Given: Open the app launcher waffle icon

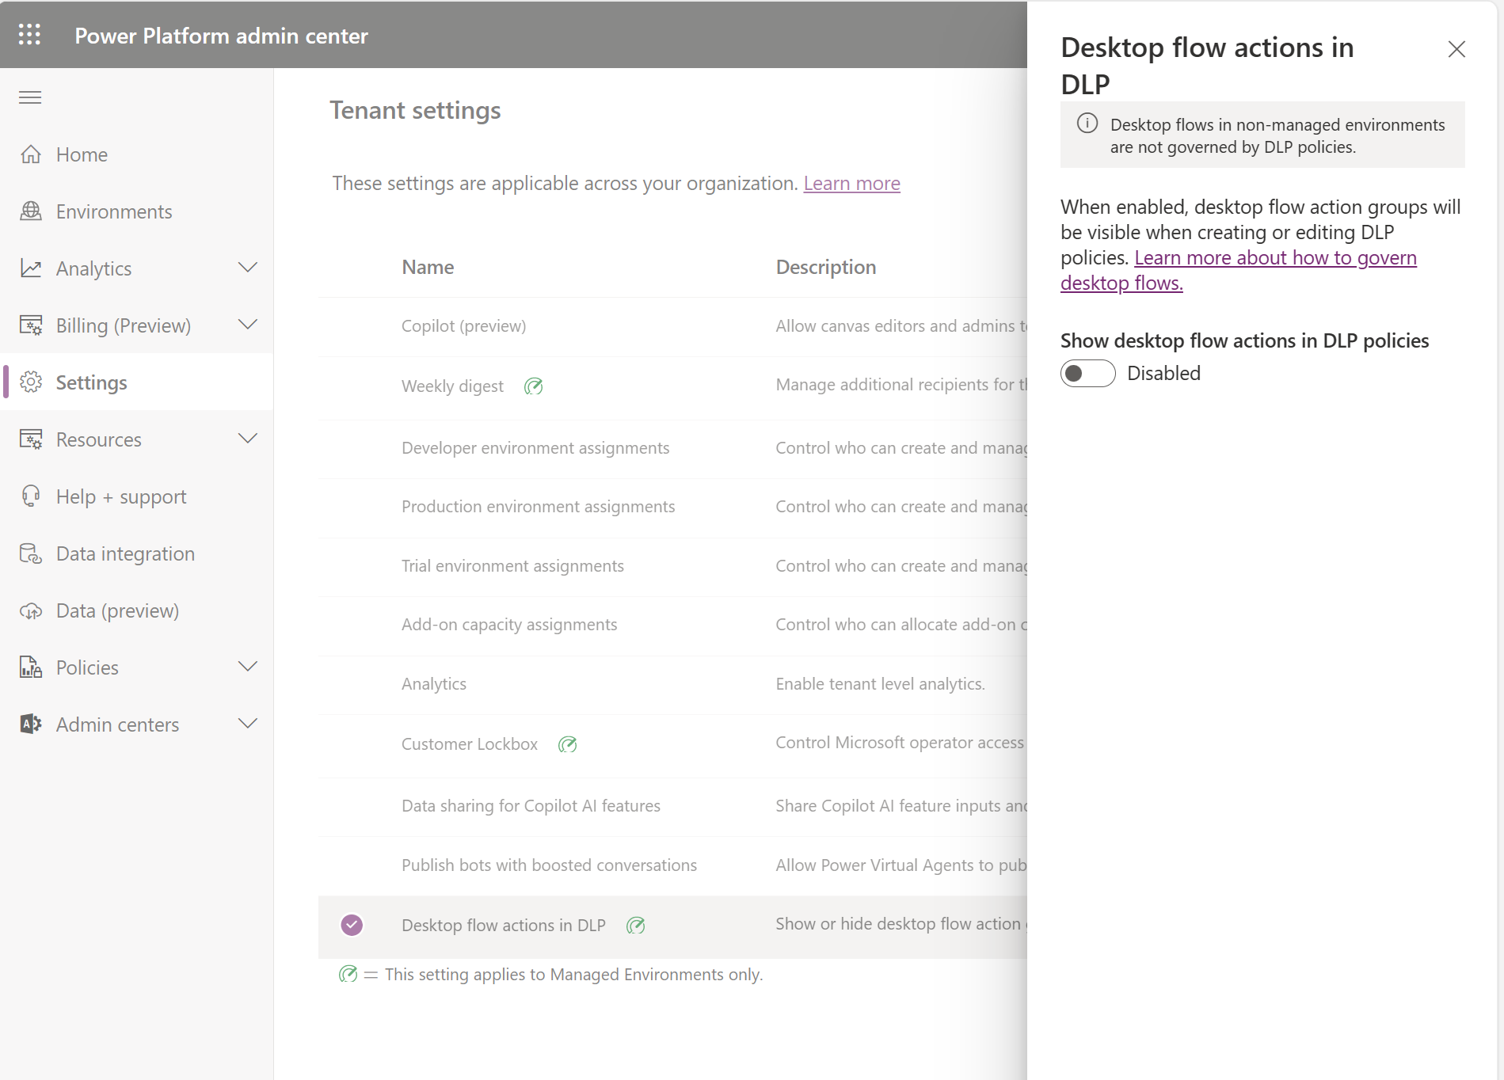Looking at the screenshot, I should pos(29,33).
